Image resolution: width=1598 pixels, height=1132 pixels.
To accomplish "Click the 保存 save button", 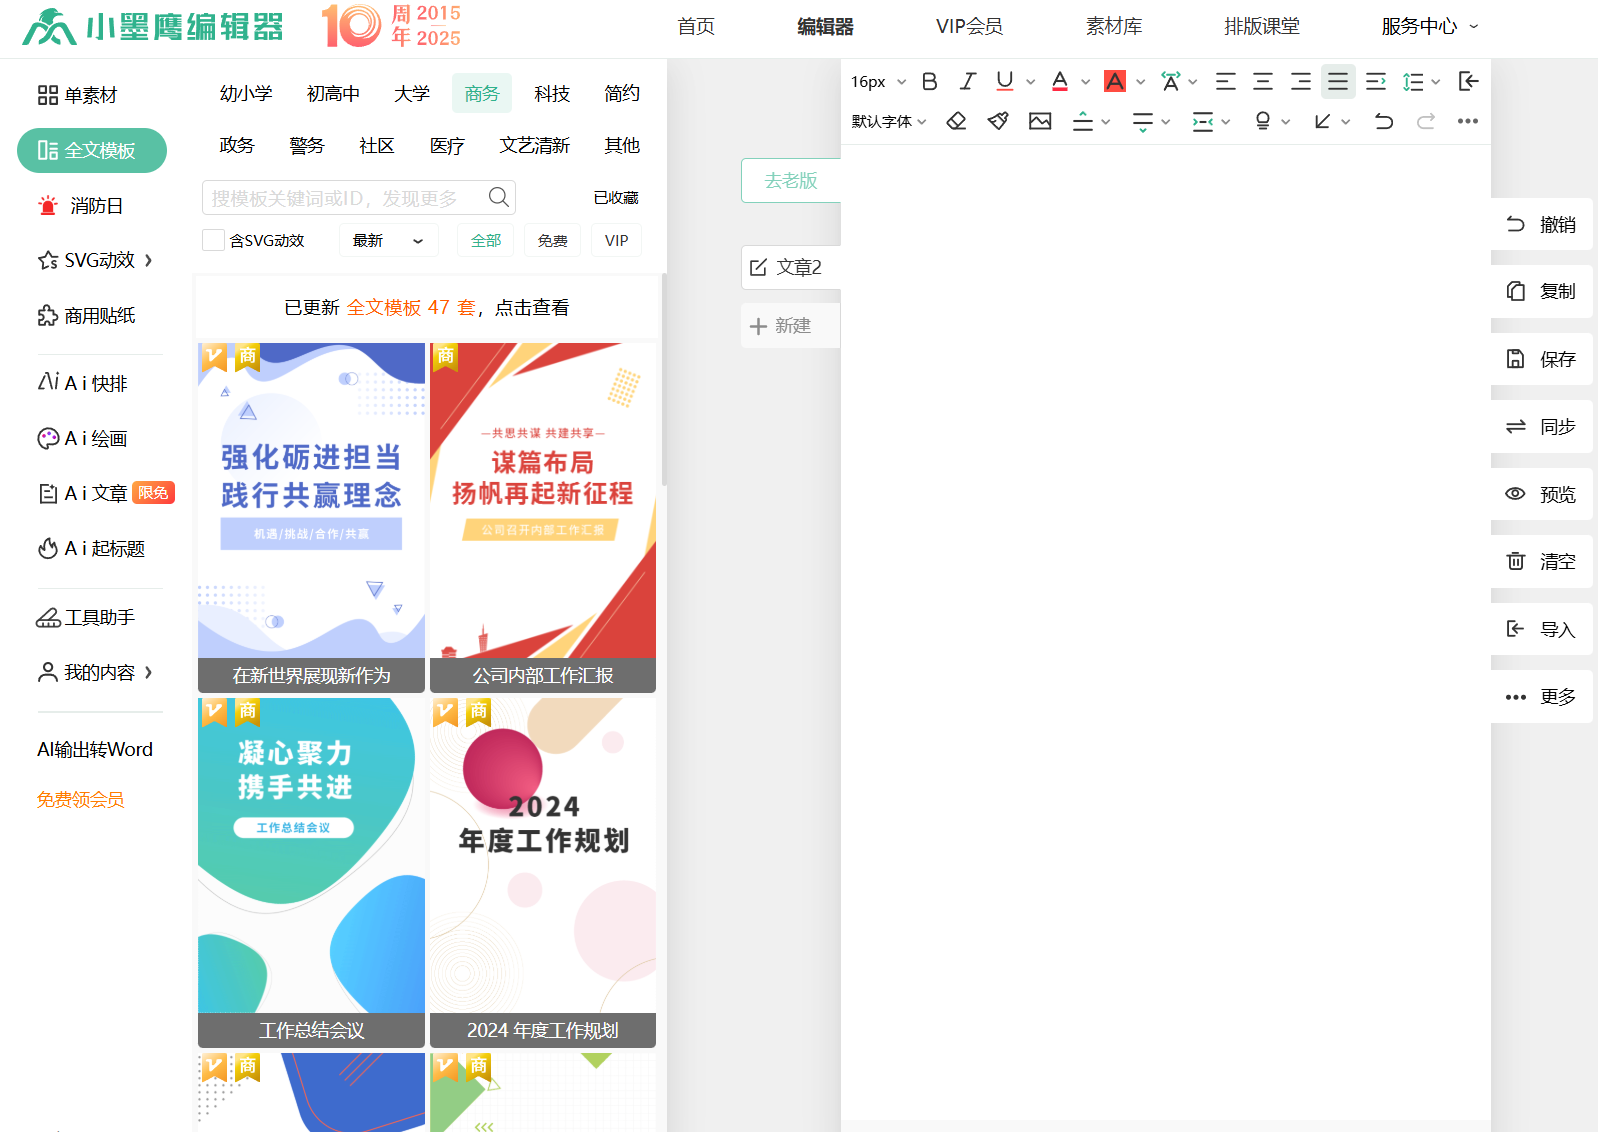I will pyautogui.click(x=1541, y=359).
